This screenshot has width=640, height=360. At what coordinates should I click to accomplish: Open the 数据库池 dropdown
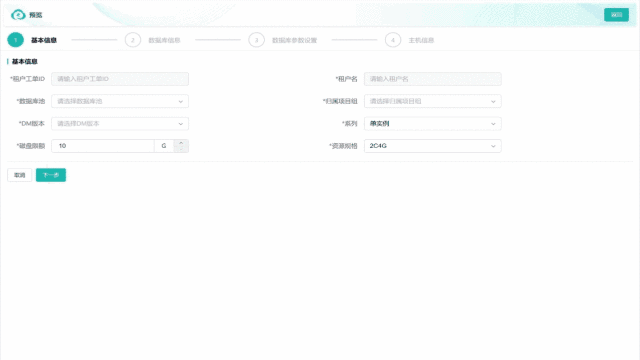coord(120,101)
